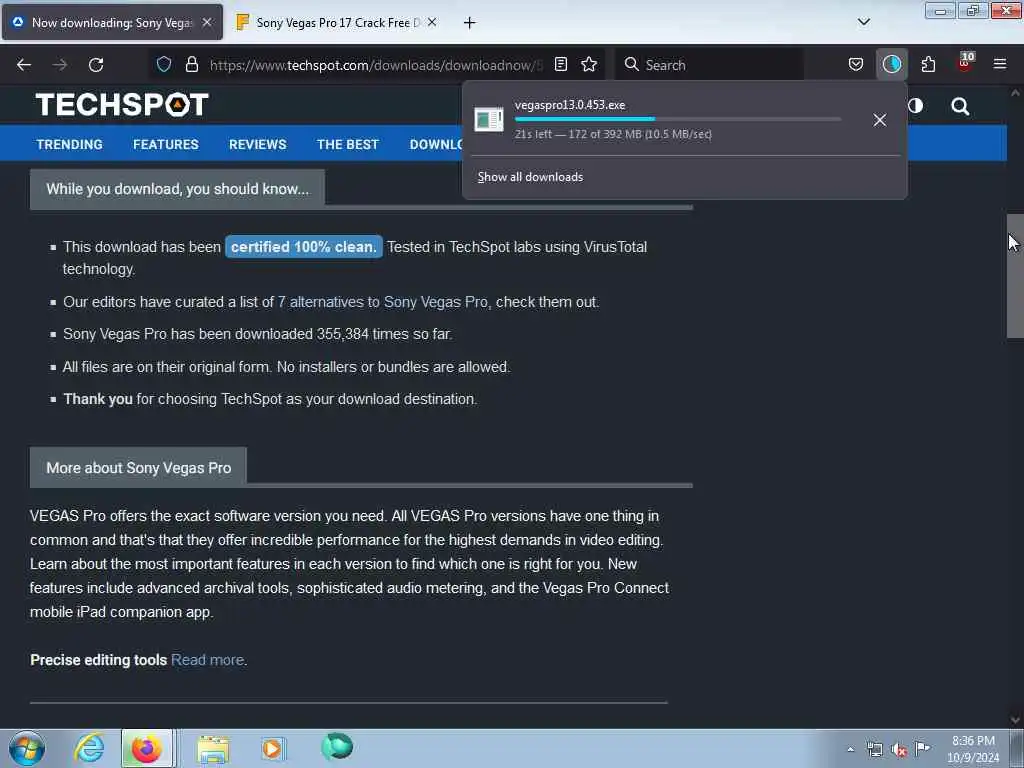The height and width of the screenshot is (768, 1024).
Task: Click the network tray icon
Action: pyautogui.click(x=874, y=750)
